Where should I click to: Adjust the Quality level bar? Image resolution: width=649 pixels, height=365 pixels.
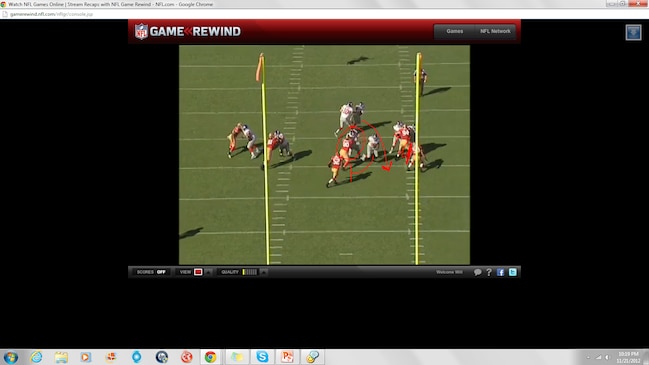coord(250,272)
